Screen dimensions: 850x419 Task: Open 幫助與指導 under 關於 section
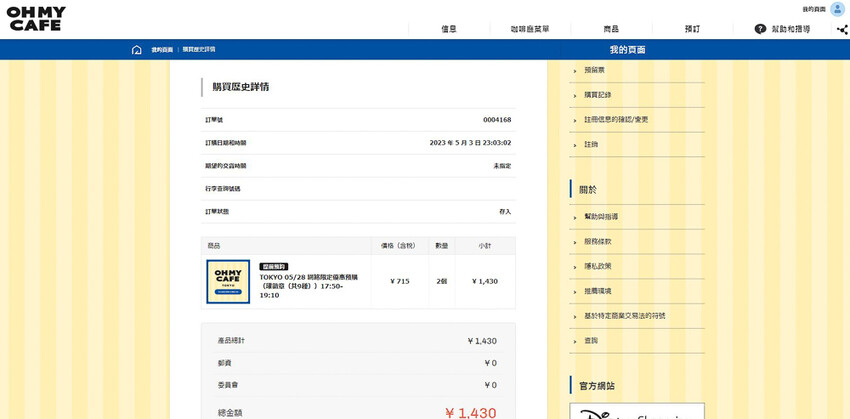(x=601, y=217)
